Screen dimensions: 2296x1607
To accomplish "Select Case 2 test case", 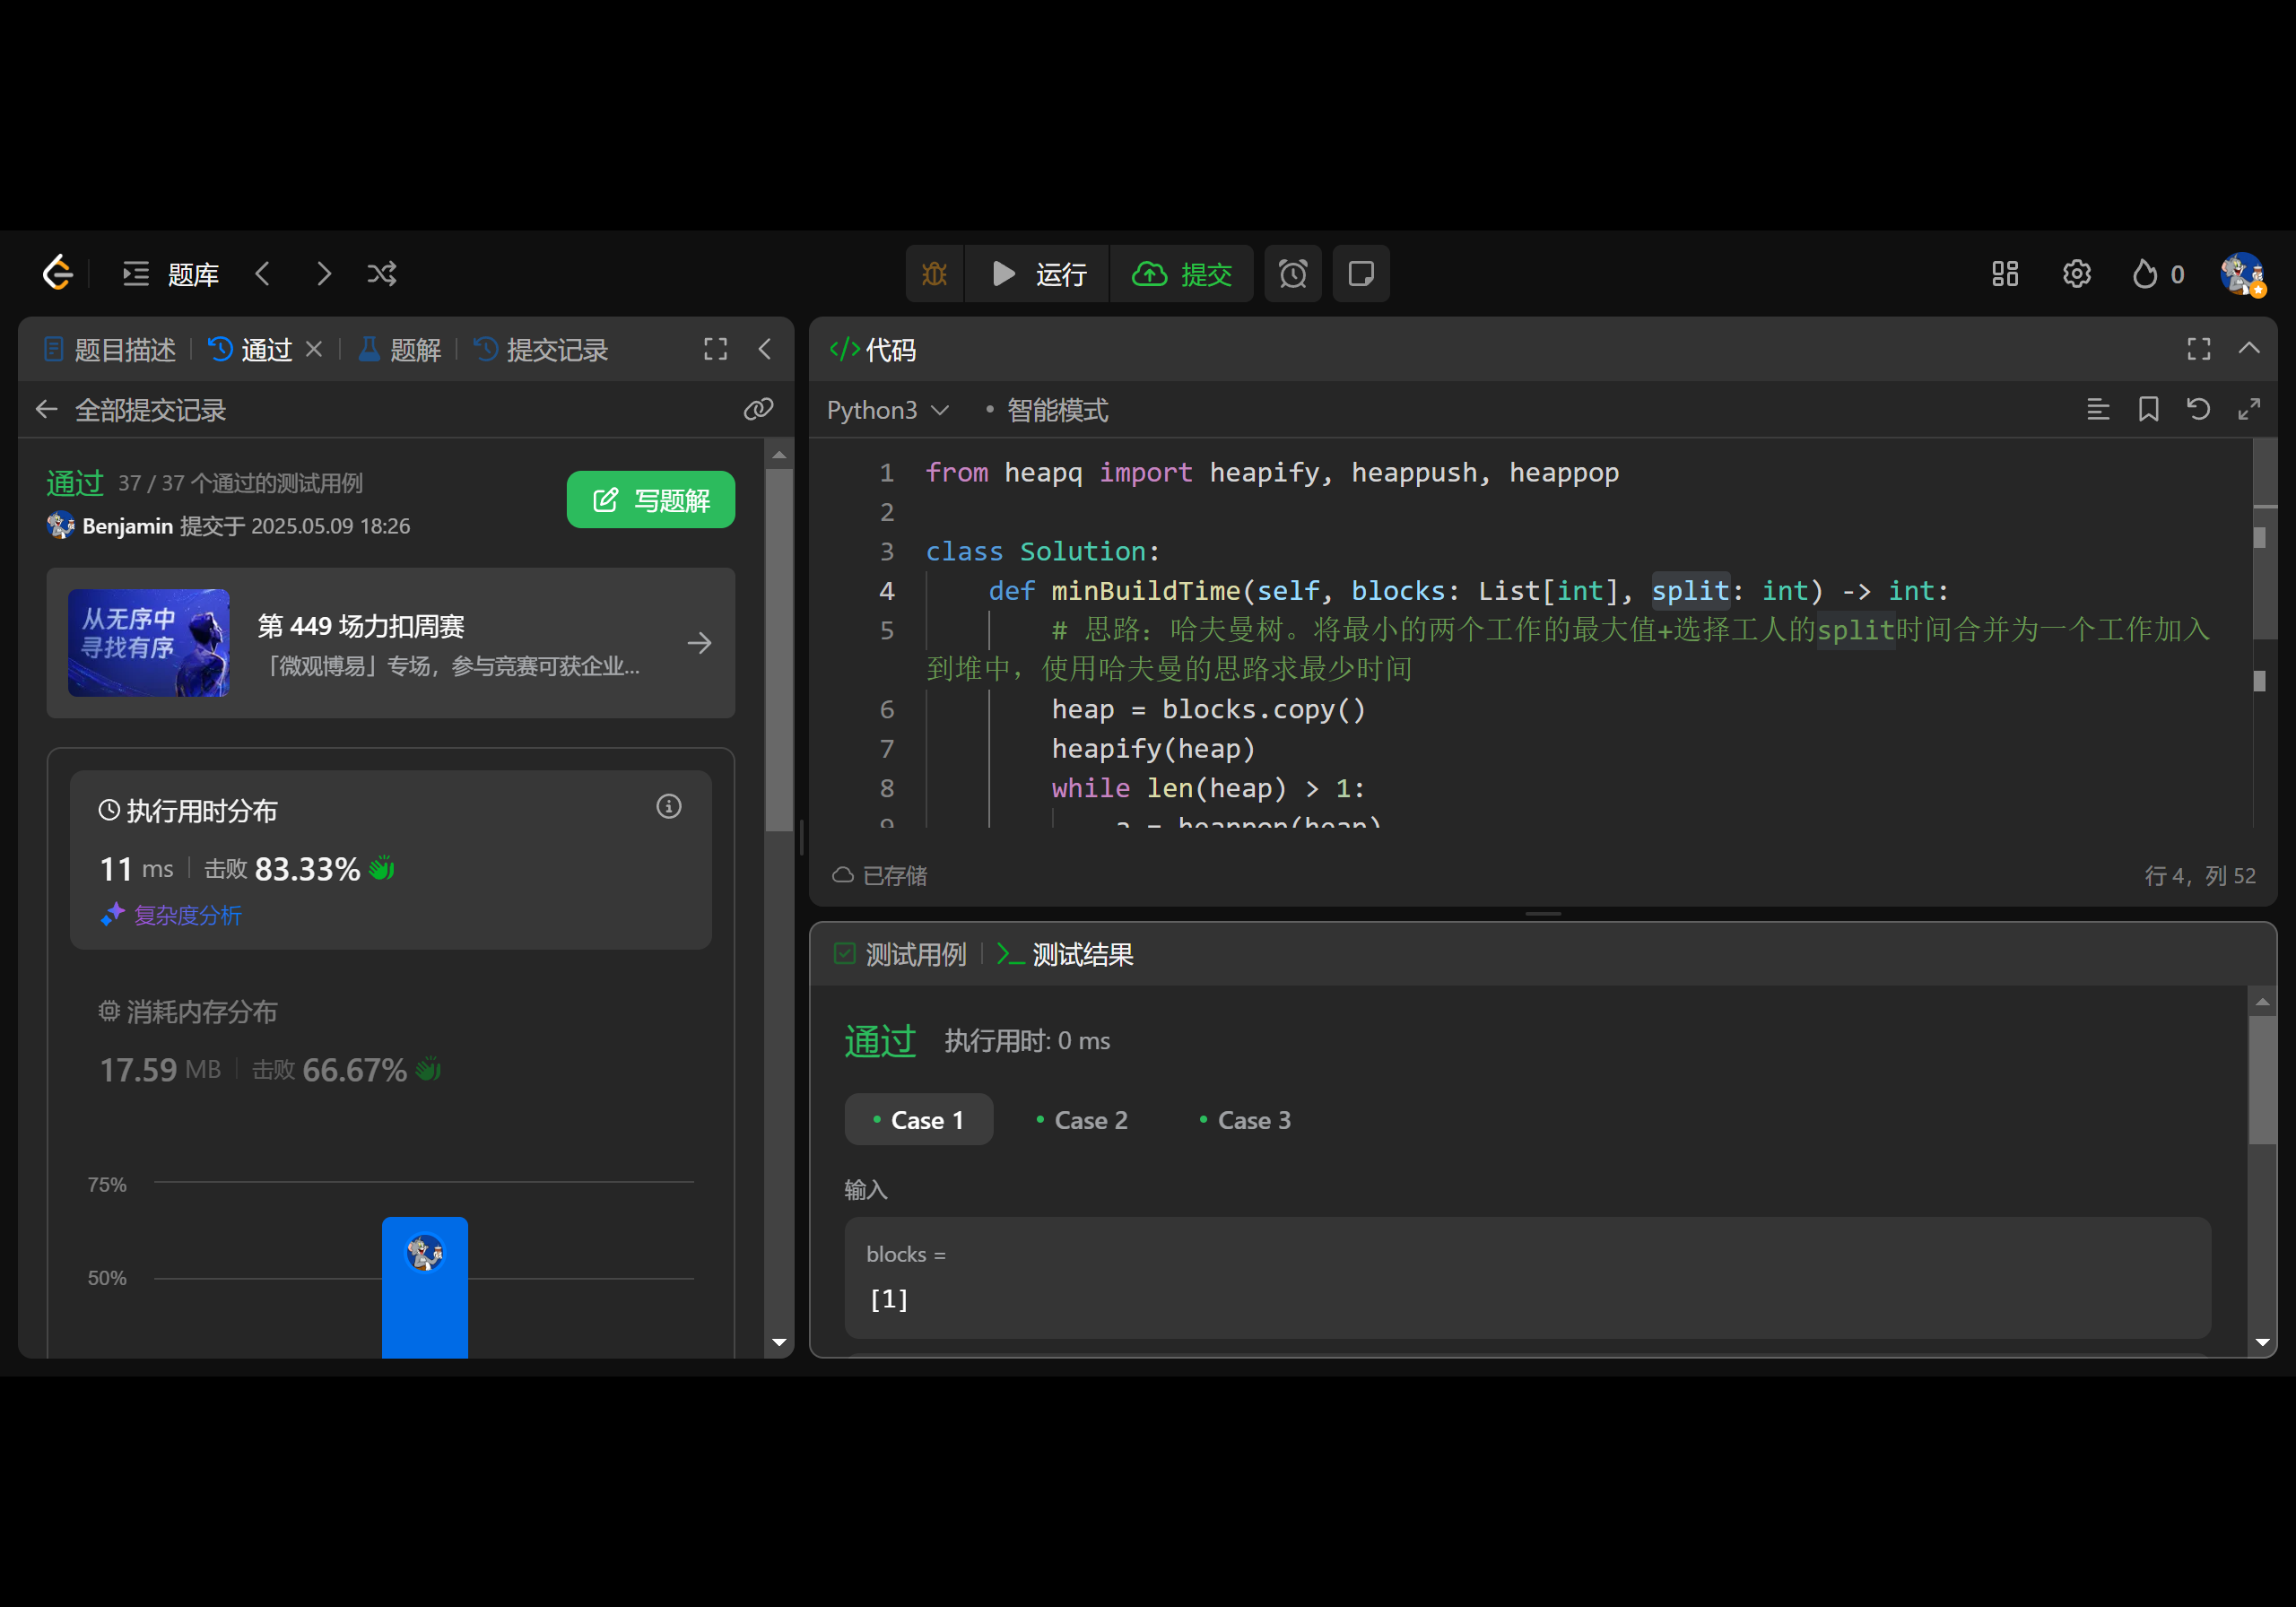I will coord(1081,1120).
